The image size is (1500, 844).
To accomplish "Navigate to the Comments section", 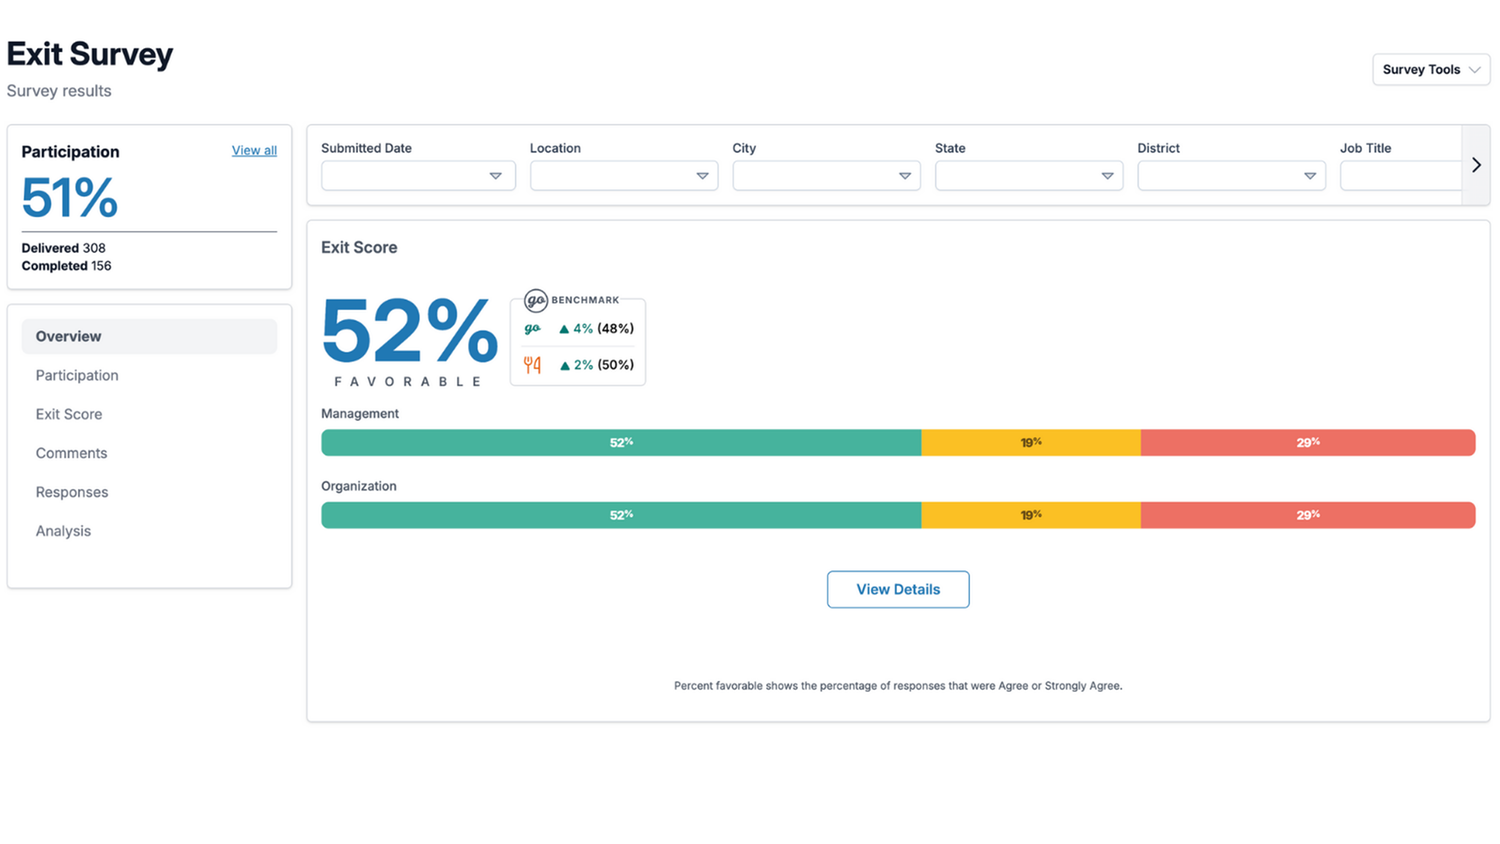I will click(x=71, y=453).
